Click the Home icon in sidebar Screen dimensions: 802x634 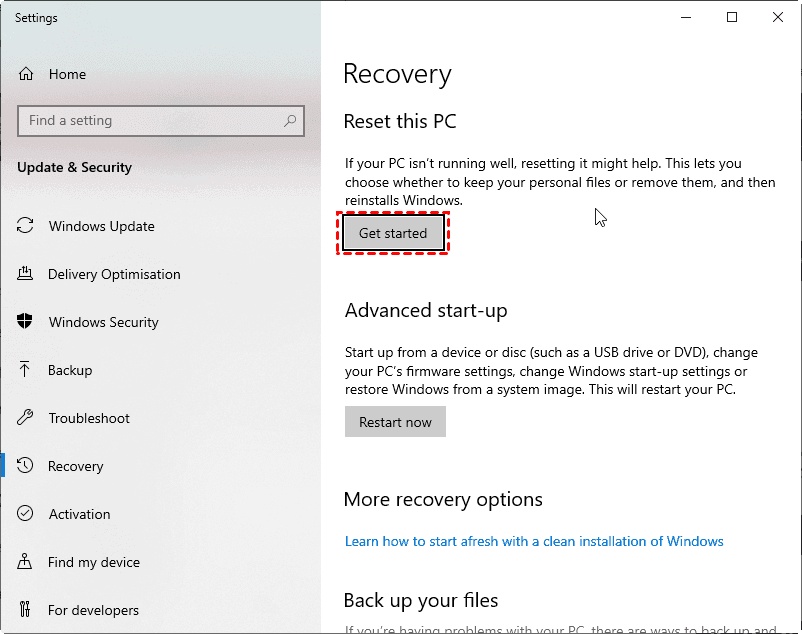tap(26, 74)
